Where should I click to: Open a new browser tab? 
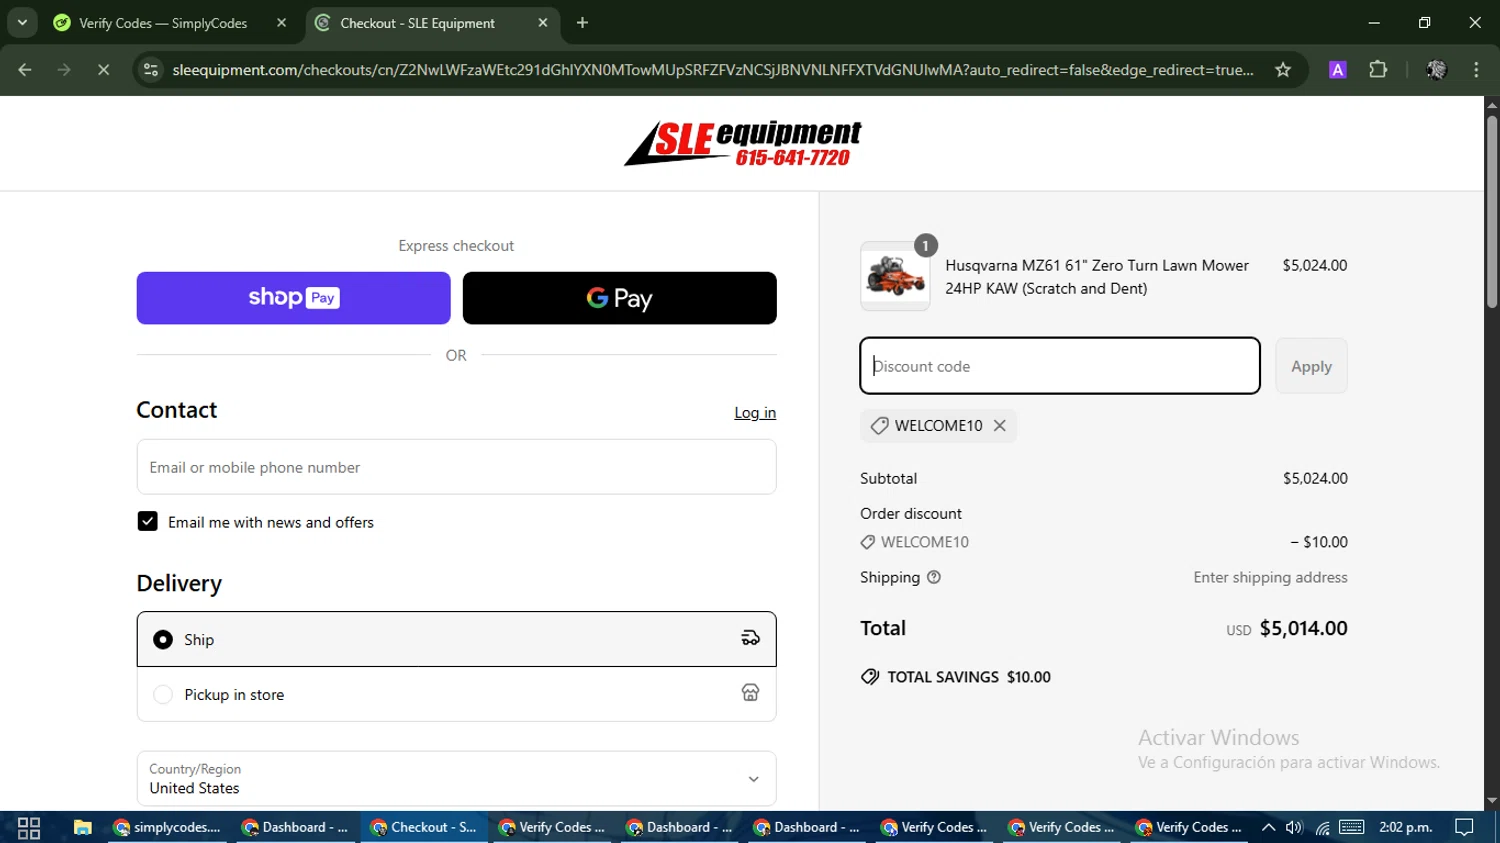583,23
